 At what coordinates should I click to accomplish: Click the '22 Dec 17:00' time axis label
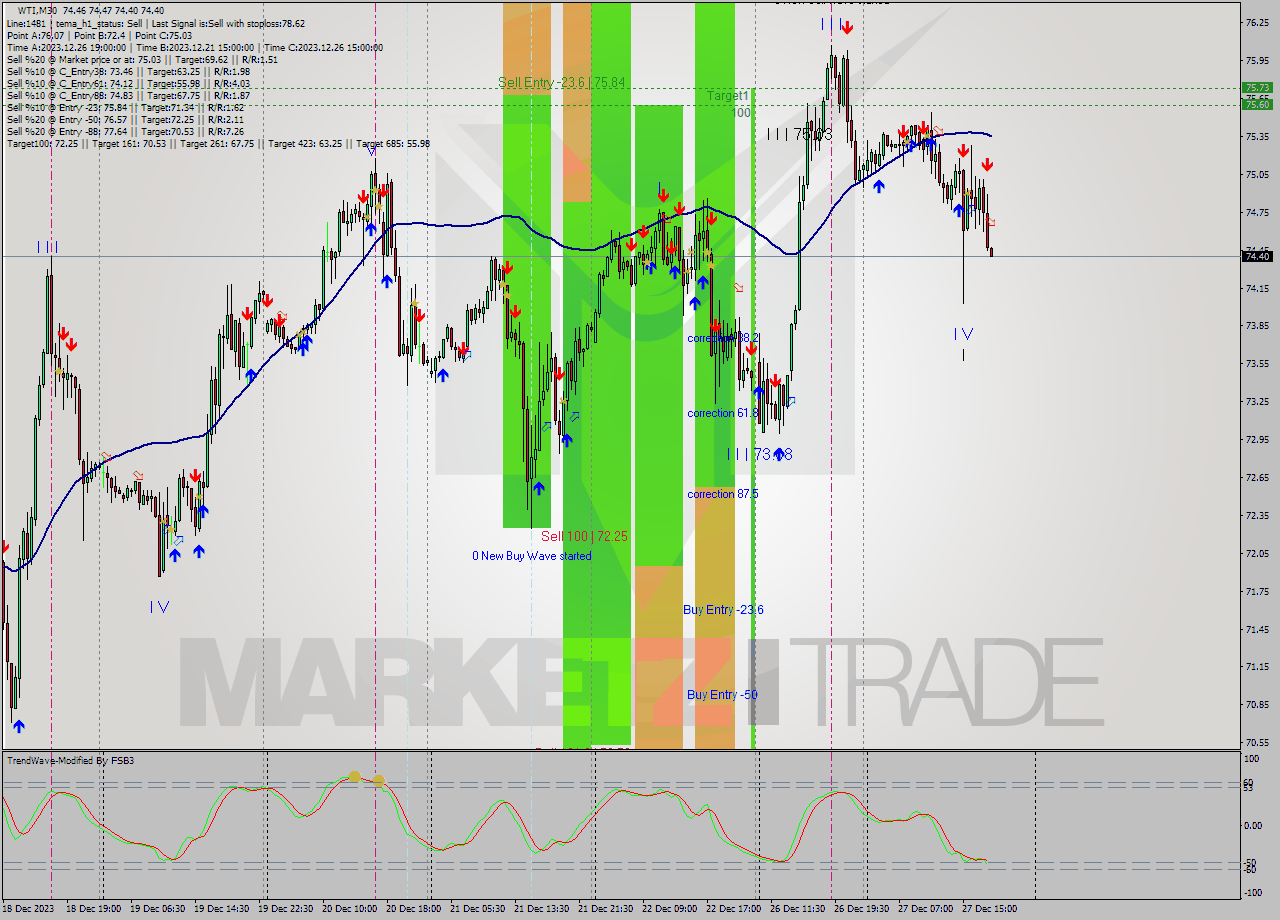click(733, 909)
